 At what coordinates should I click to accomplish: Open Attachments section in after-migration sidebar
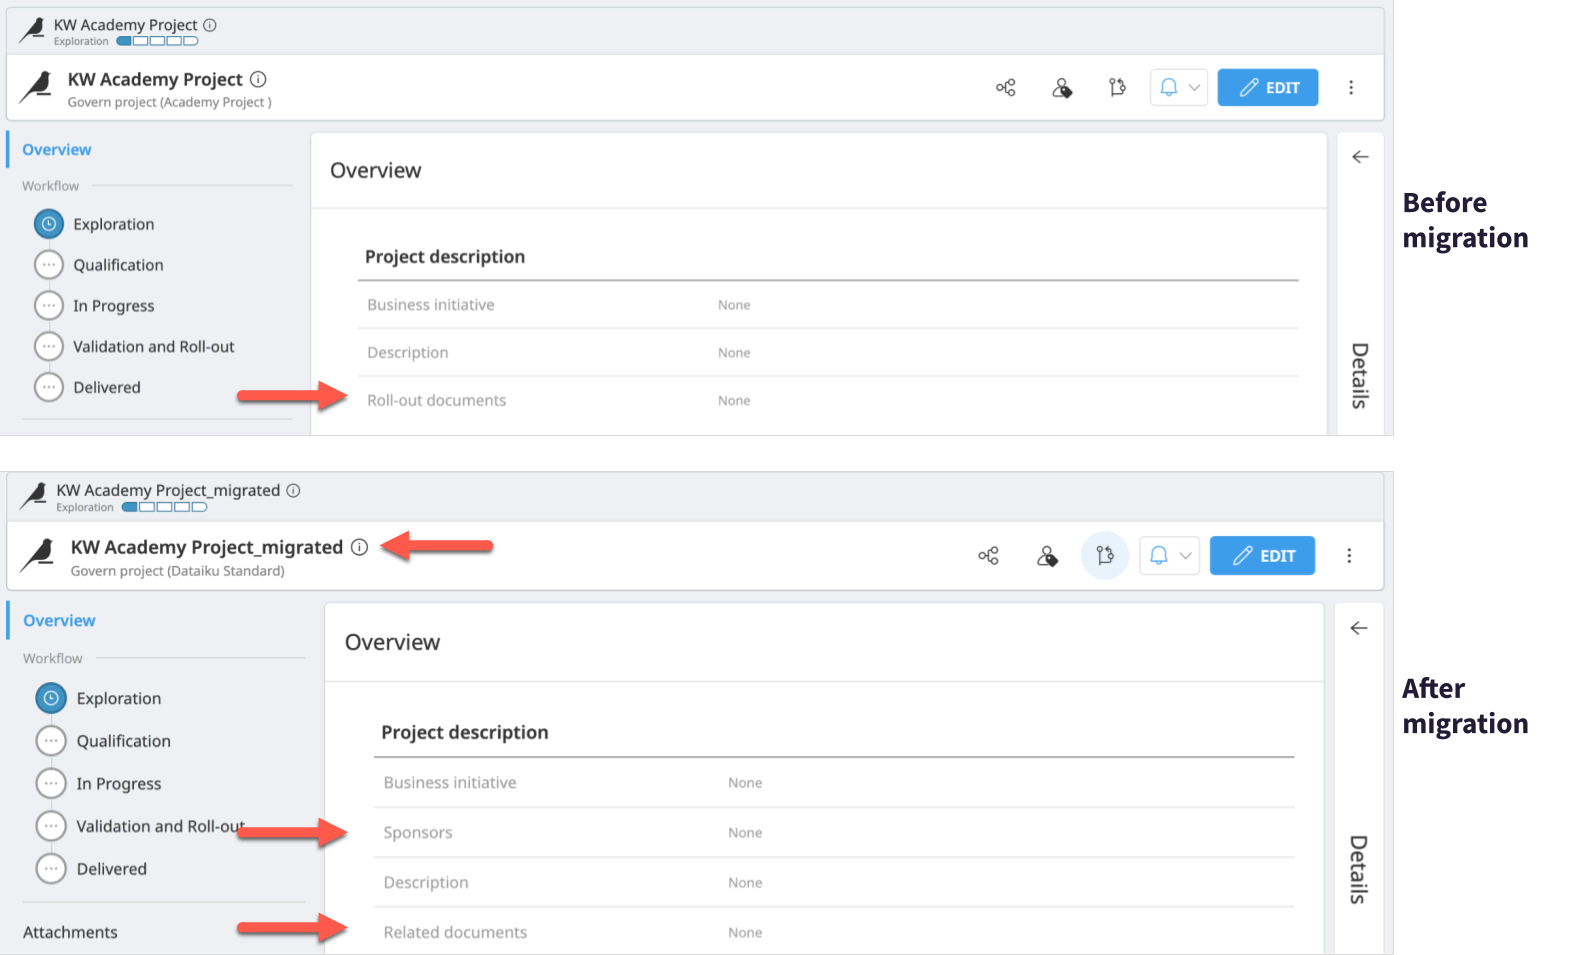pos(70,933)
